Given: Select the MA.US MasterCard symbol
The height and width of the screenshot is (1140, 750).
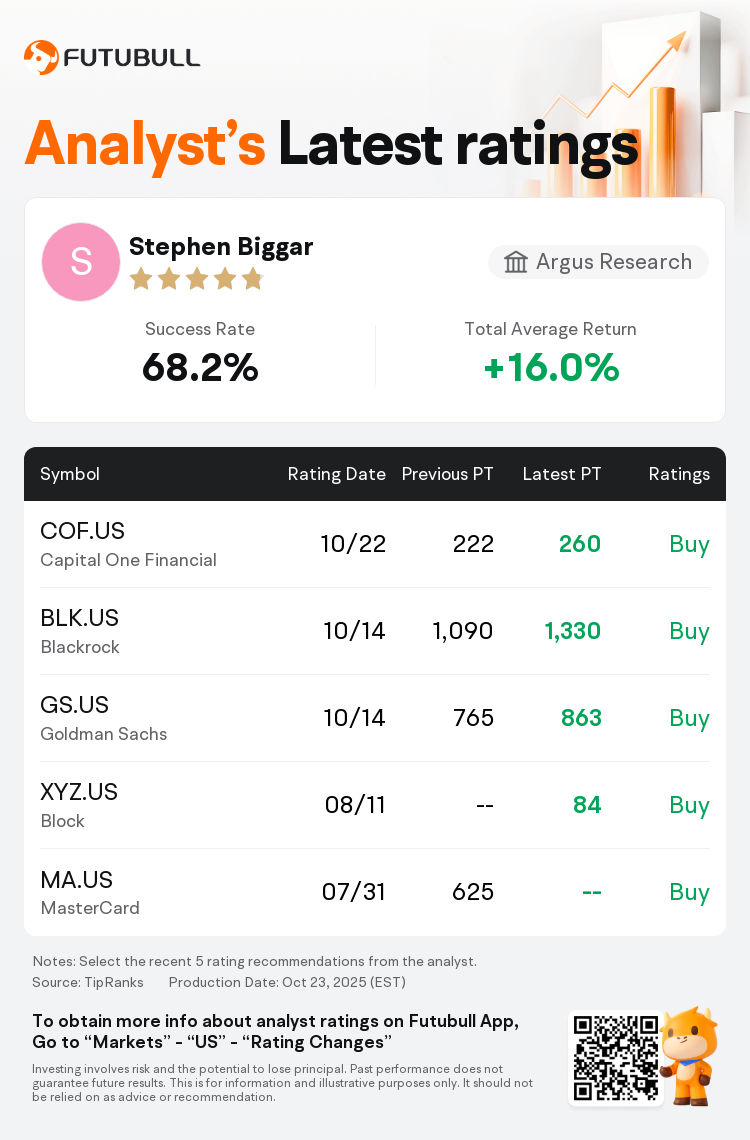Looking at the screenshot, I should point(77,880).
